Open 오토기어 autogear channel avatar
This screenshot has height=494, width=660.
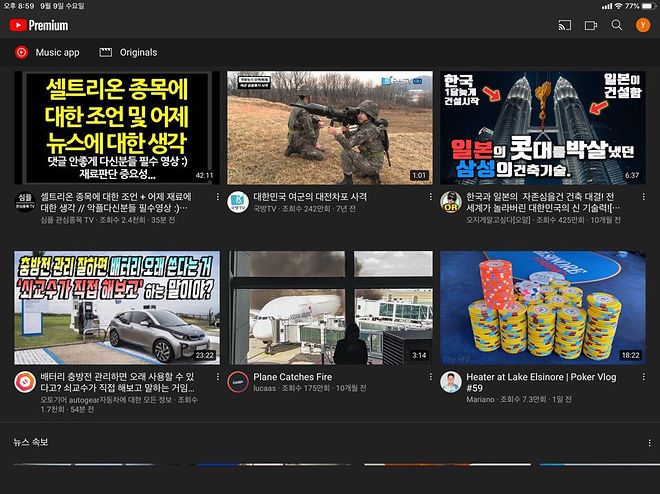25,382
